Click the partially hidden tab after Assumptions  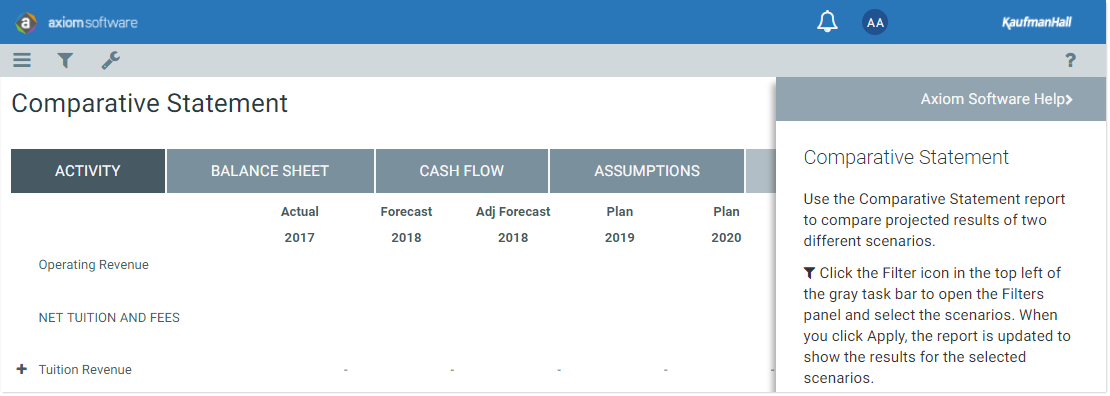pos(760,171)
